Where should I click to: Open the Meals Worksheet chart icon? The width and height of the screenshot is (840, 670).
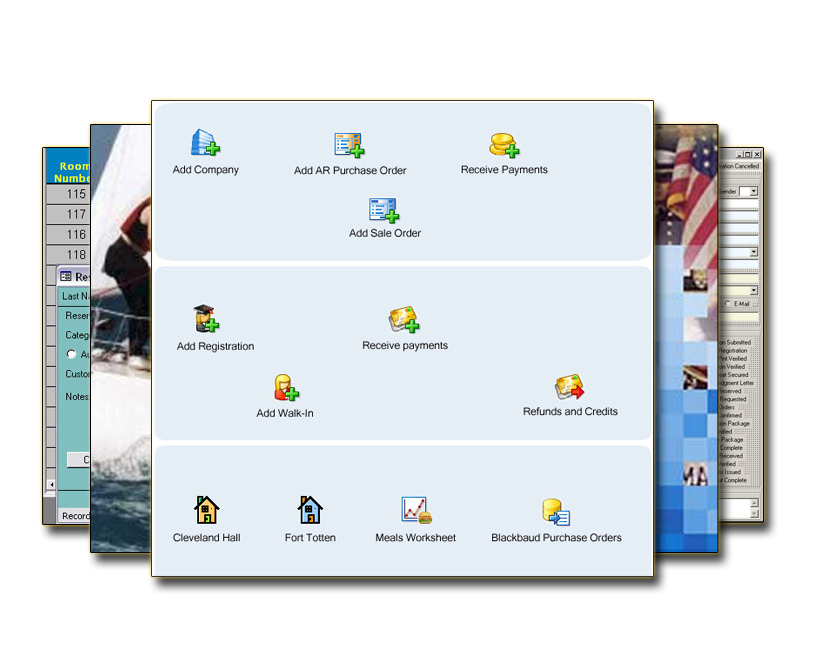point(416,510)
